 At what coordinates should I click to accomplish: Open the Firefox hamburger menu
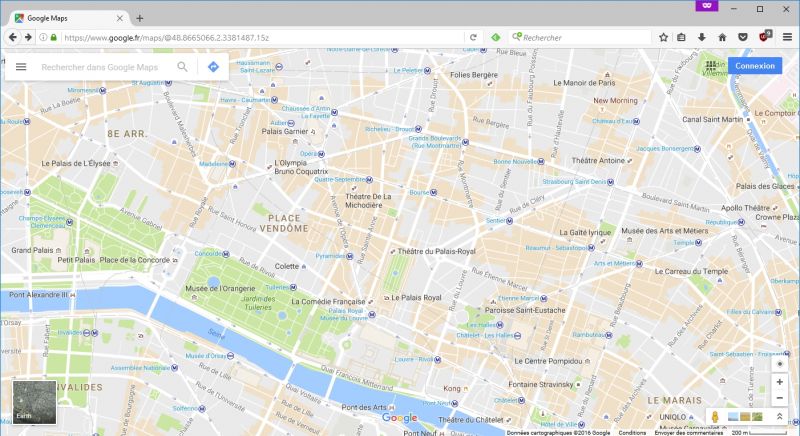787,37
